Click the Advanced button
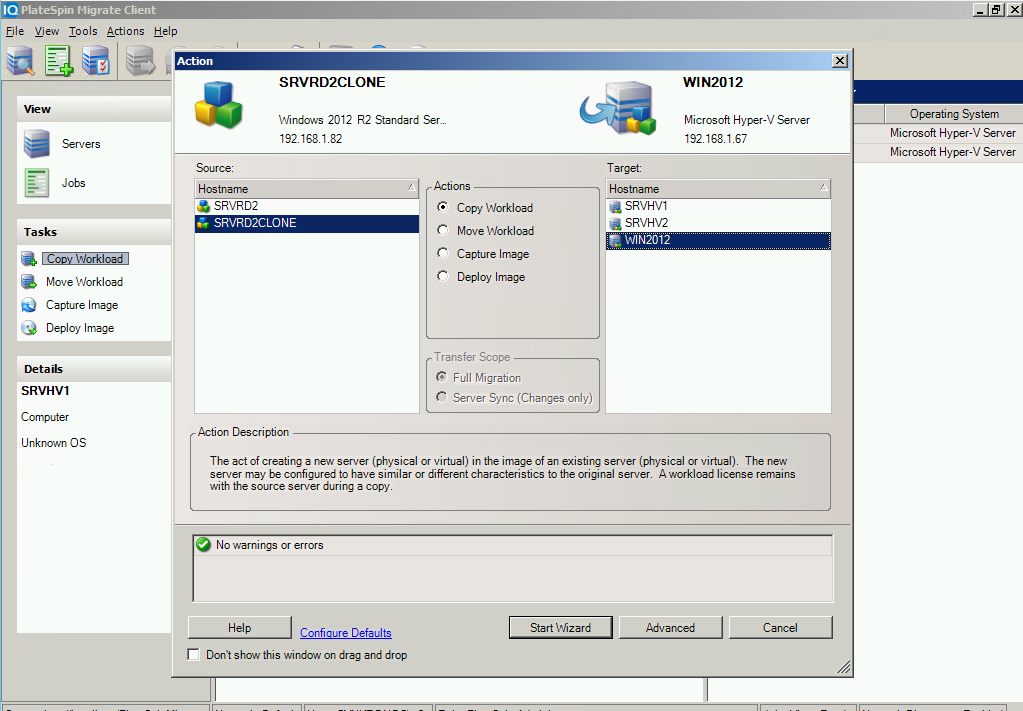The image size is (1023, 711). 670,628
